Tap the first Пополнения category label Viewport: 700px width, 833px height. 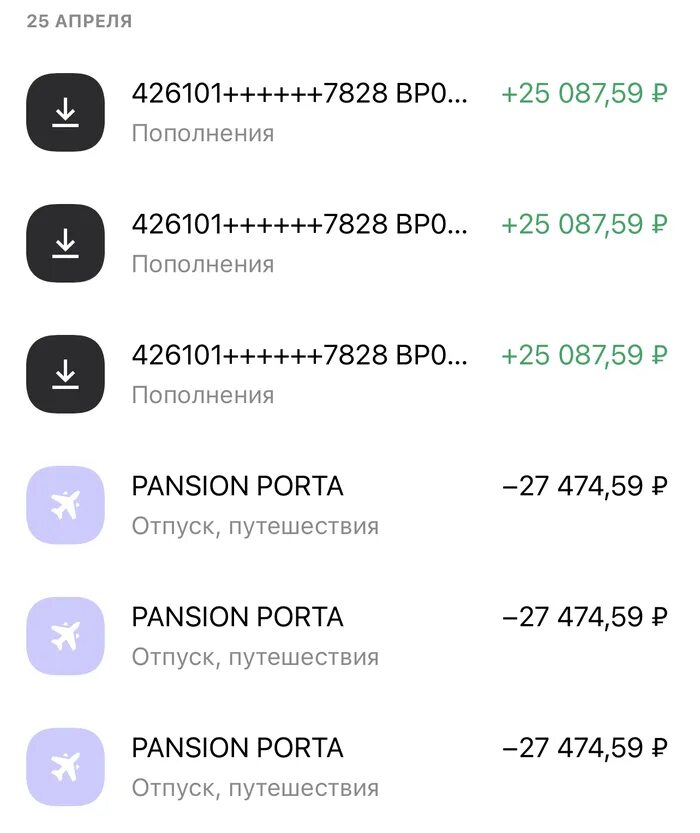203,133
